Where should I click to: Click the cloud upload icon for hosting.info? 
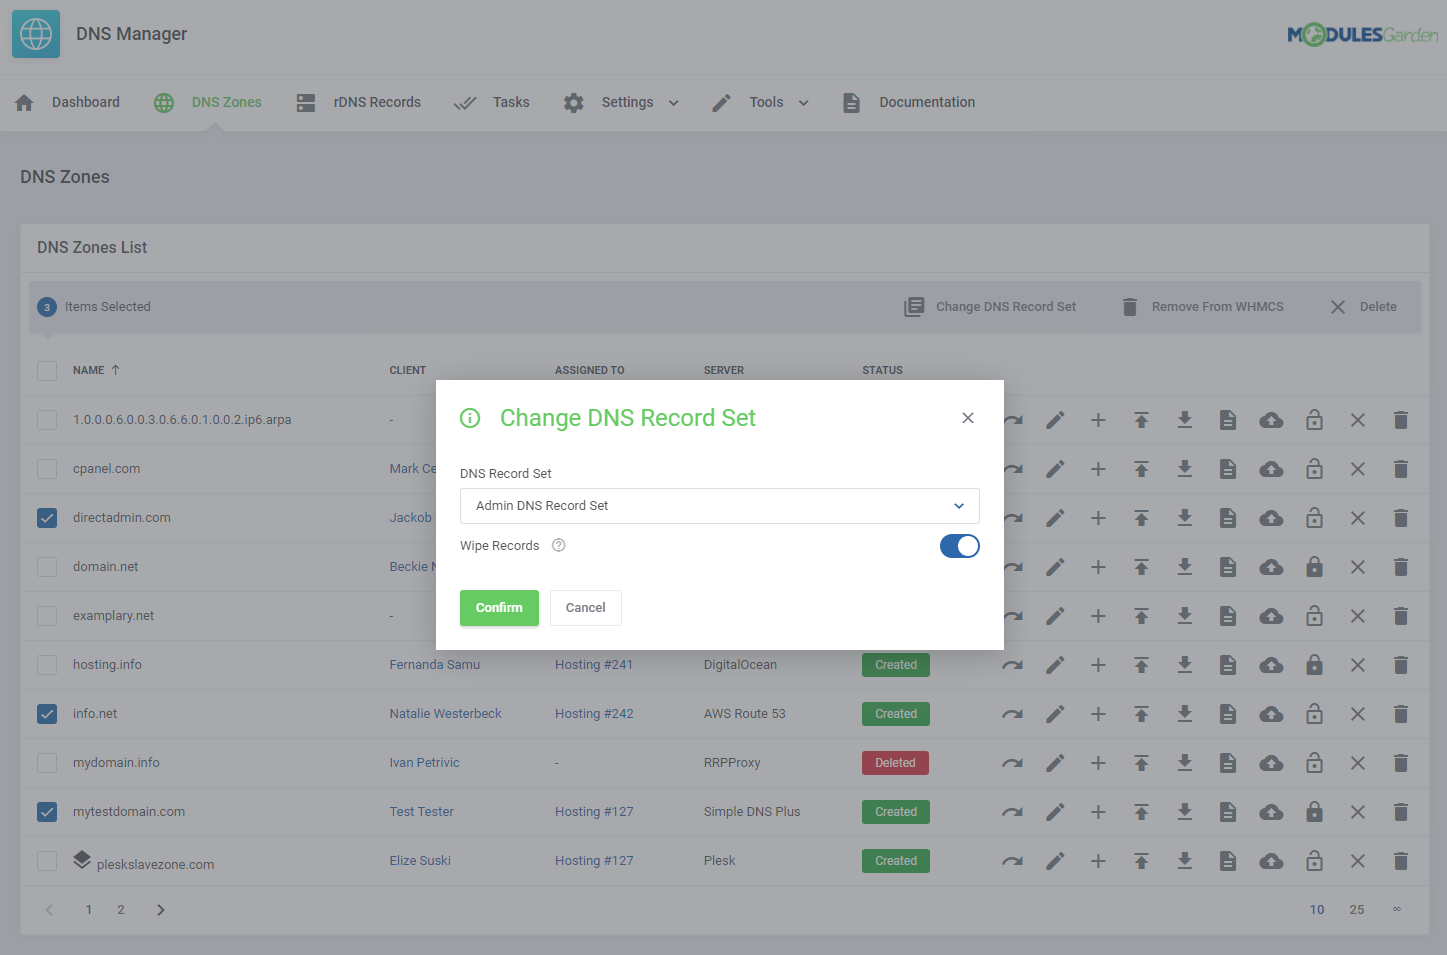click(1271, 664)
